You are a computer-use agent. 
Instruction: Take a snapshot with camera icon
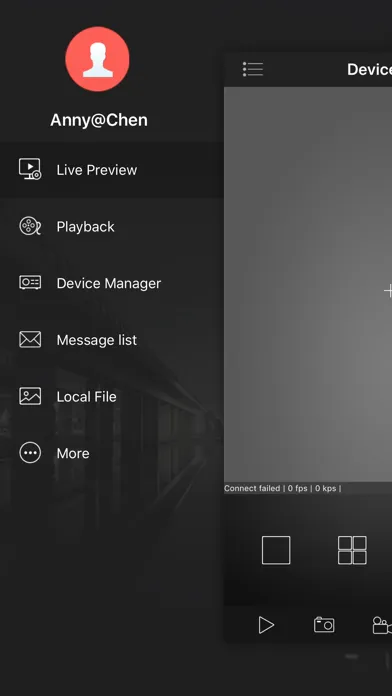(324, 625)
